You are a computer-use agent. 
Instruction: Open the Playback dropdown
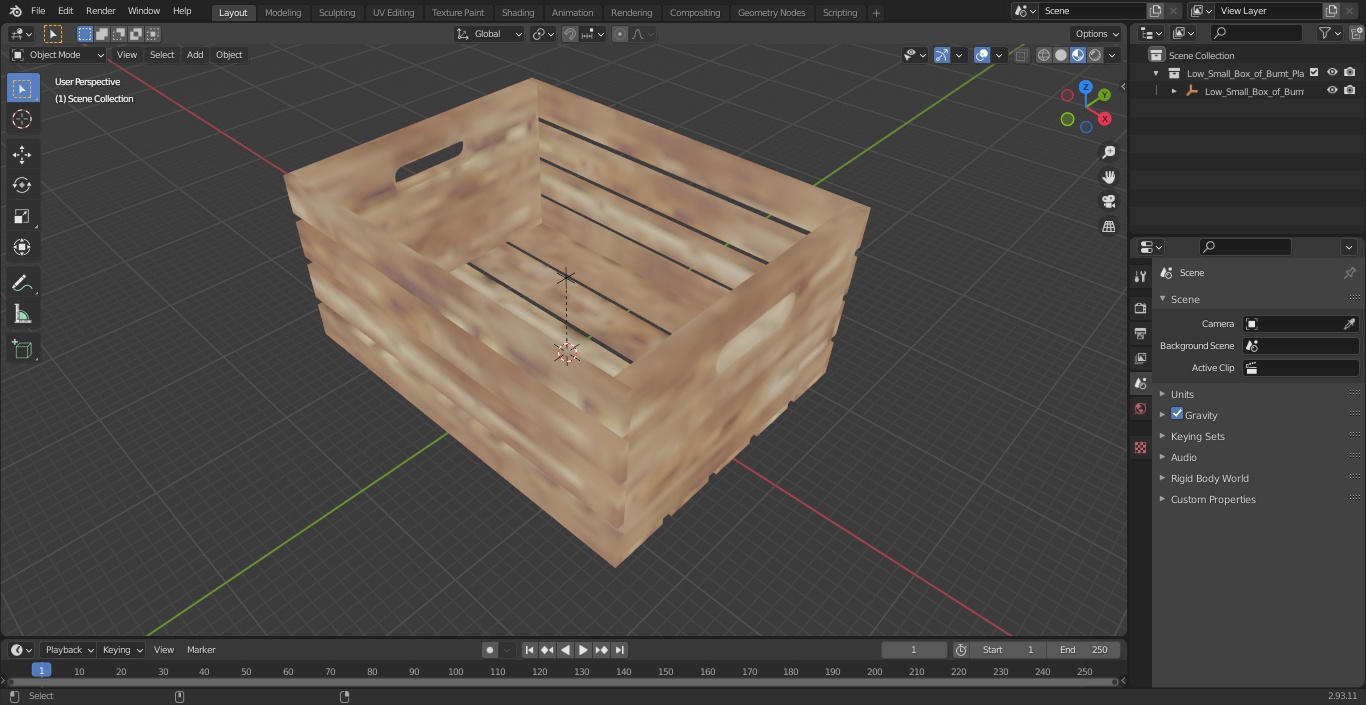[x=68, y=650]
